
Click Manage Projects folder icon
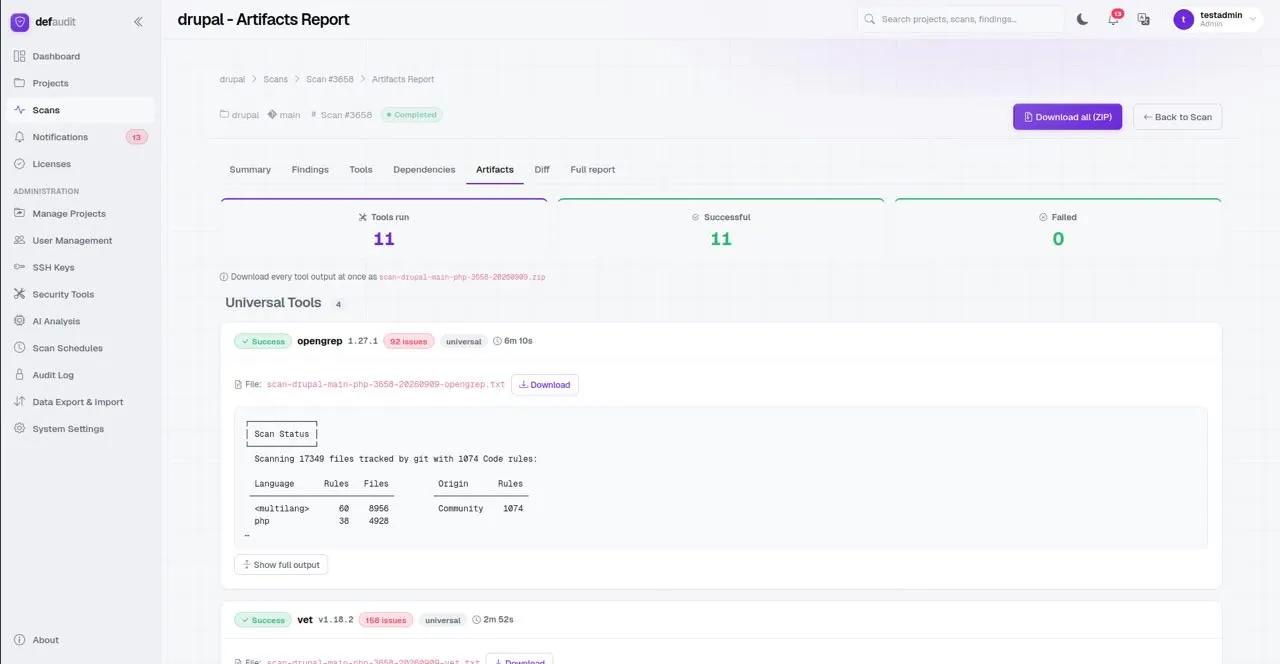pos(20,213)
